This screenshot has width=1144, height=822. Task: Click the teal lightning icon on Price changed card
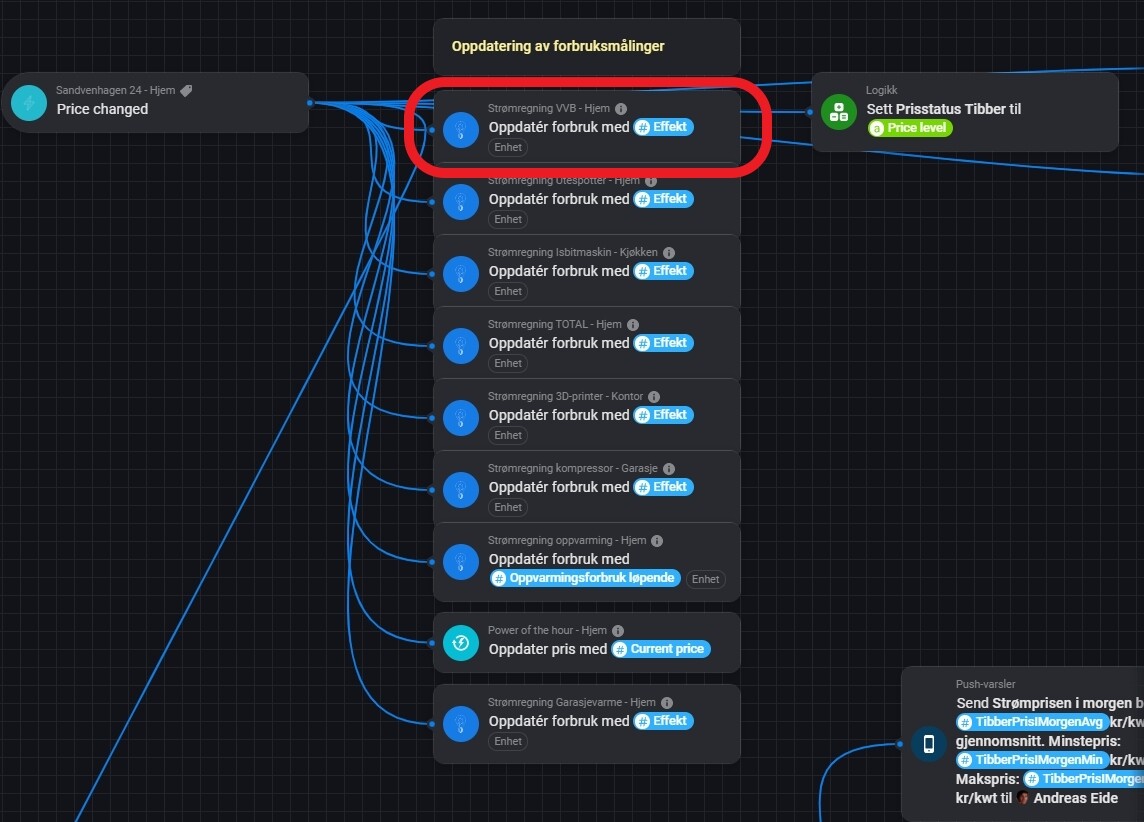[29, 103]
